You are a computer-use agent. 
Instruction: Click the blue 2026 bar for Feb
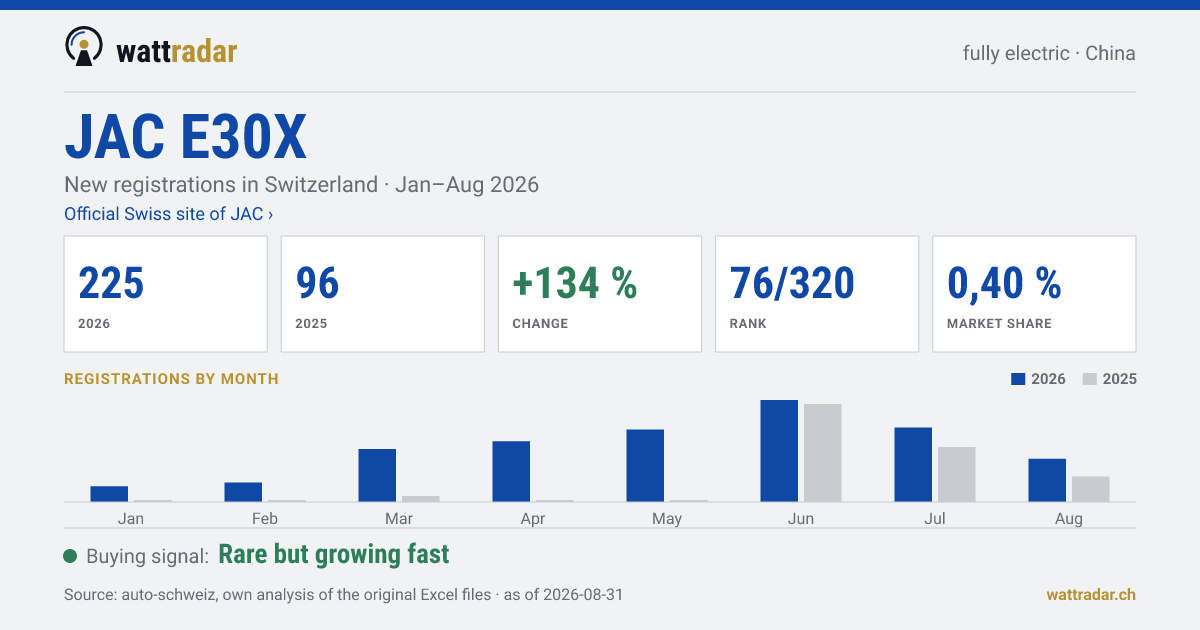pos(243,492)
